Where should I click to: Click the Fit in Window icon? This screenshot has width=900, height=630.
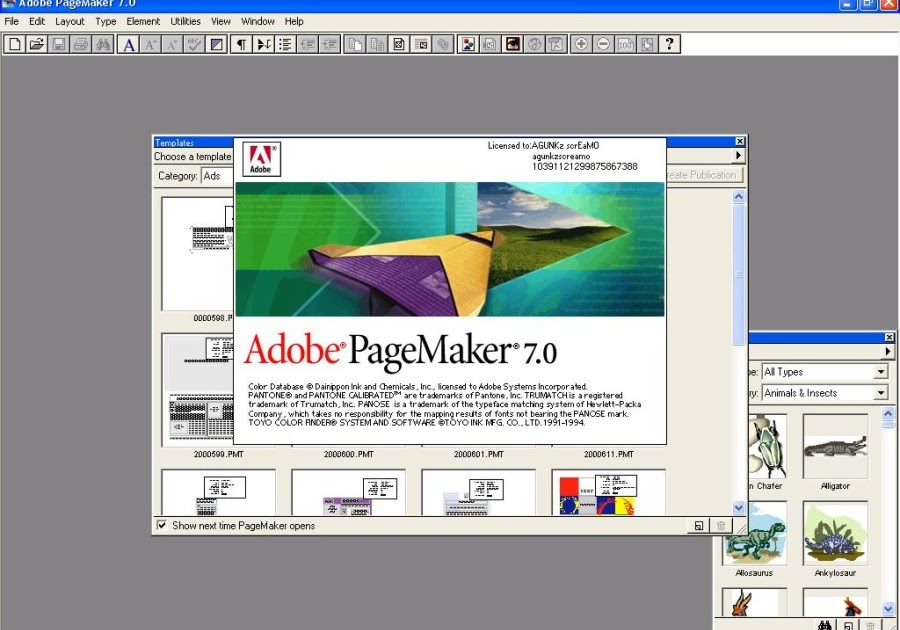[647, 44]
